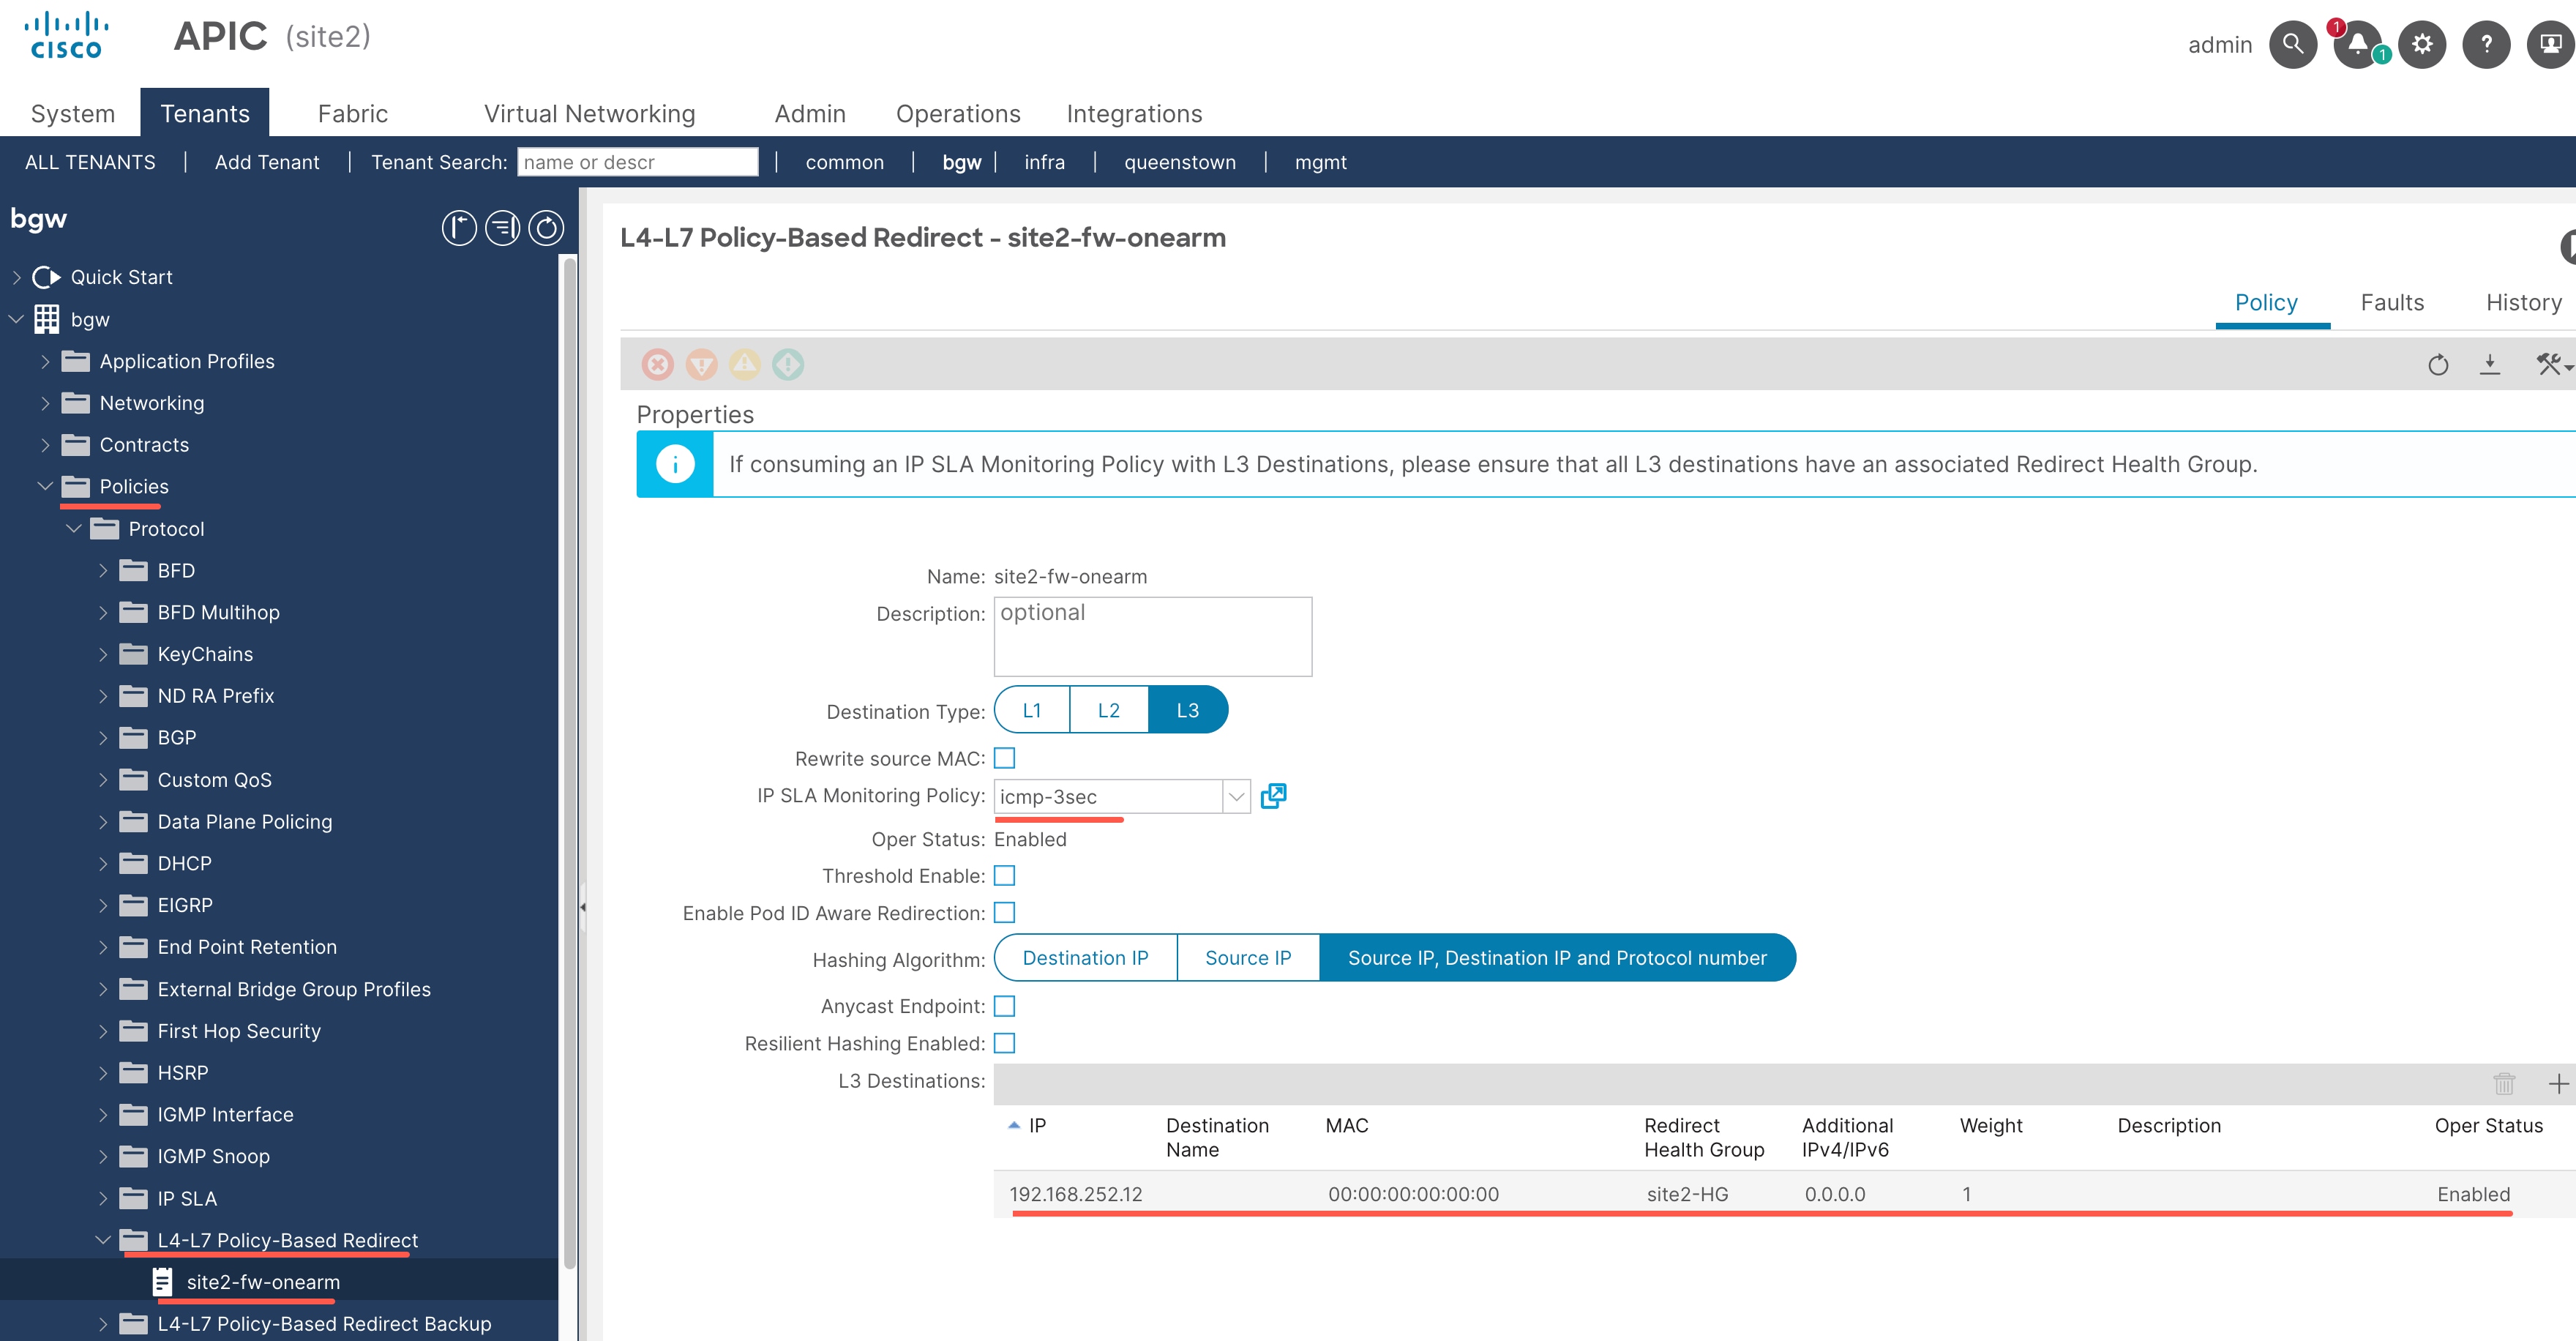Sort L3 Destinations by IP column
2576x1341 pixels.
(x=1037, y=1126)
